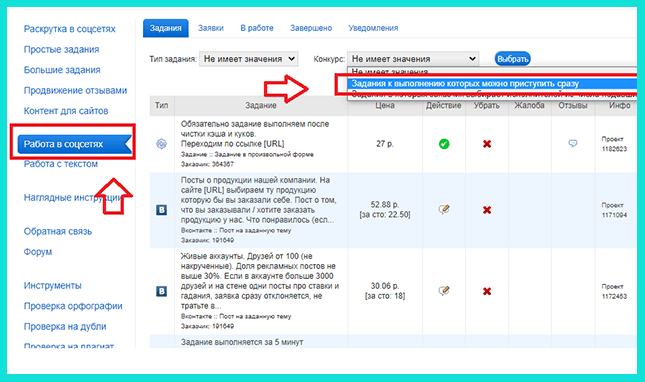Open Контент для сайтов link
This screenshot has width=645, height=382.
[x=66, y=111]
